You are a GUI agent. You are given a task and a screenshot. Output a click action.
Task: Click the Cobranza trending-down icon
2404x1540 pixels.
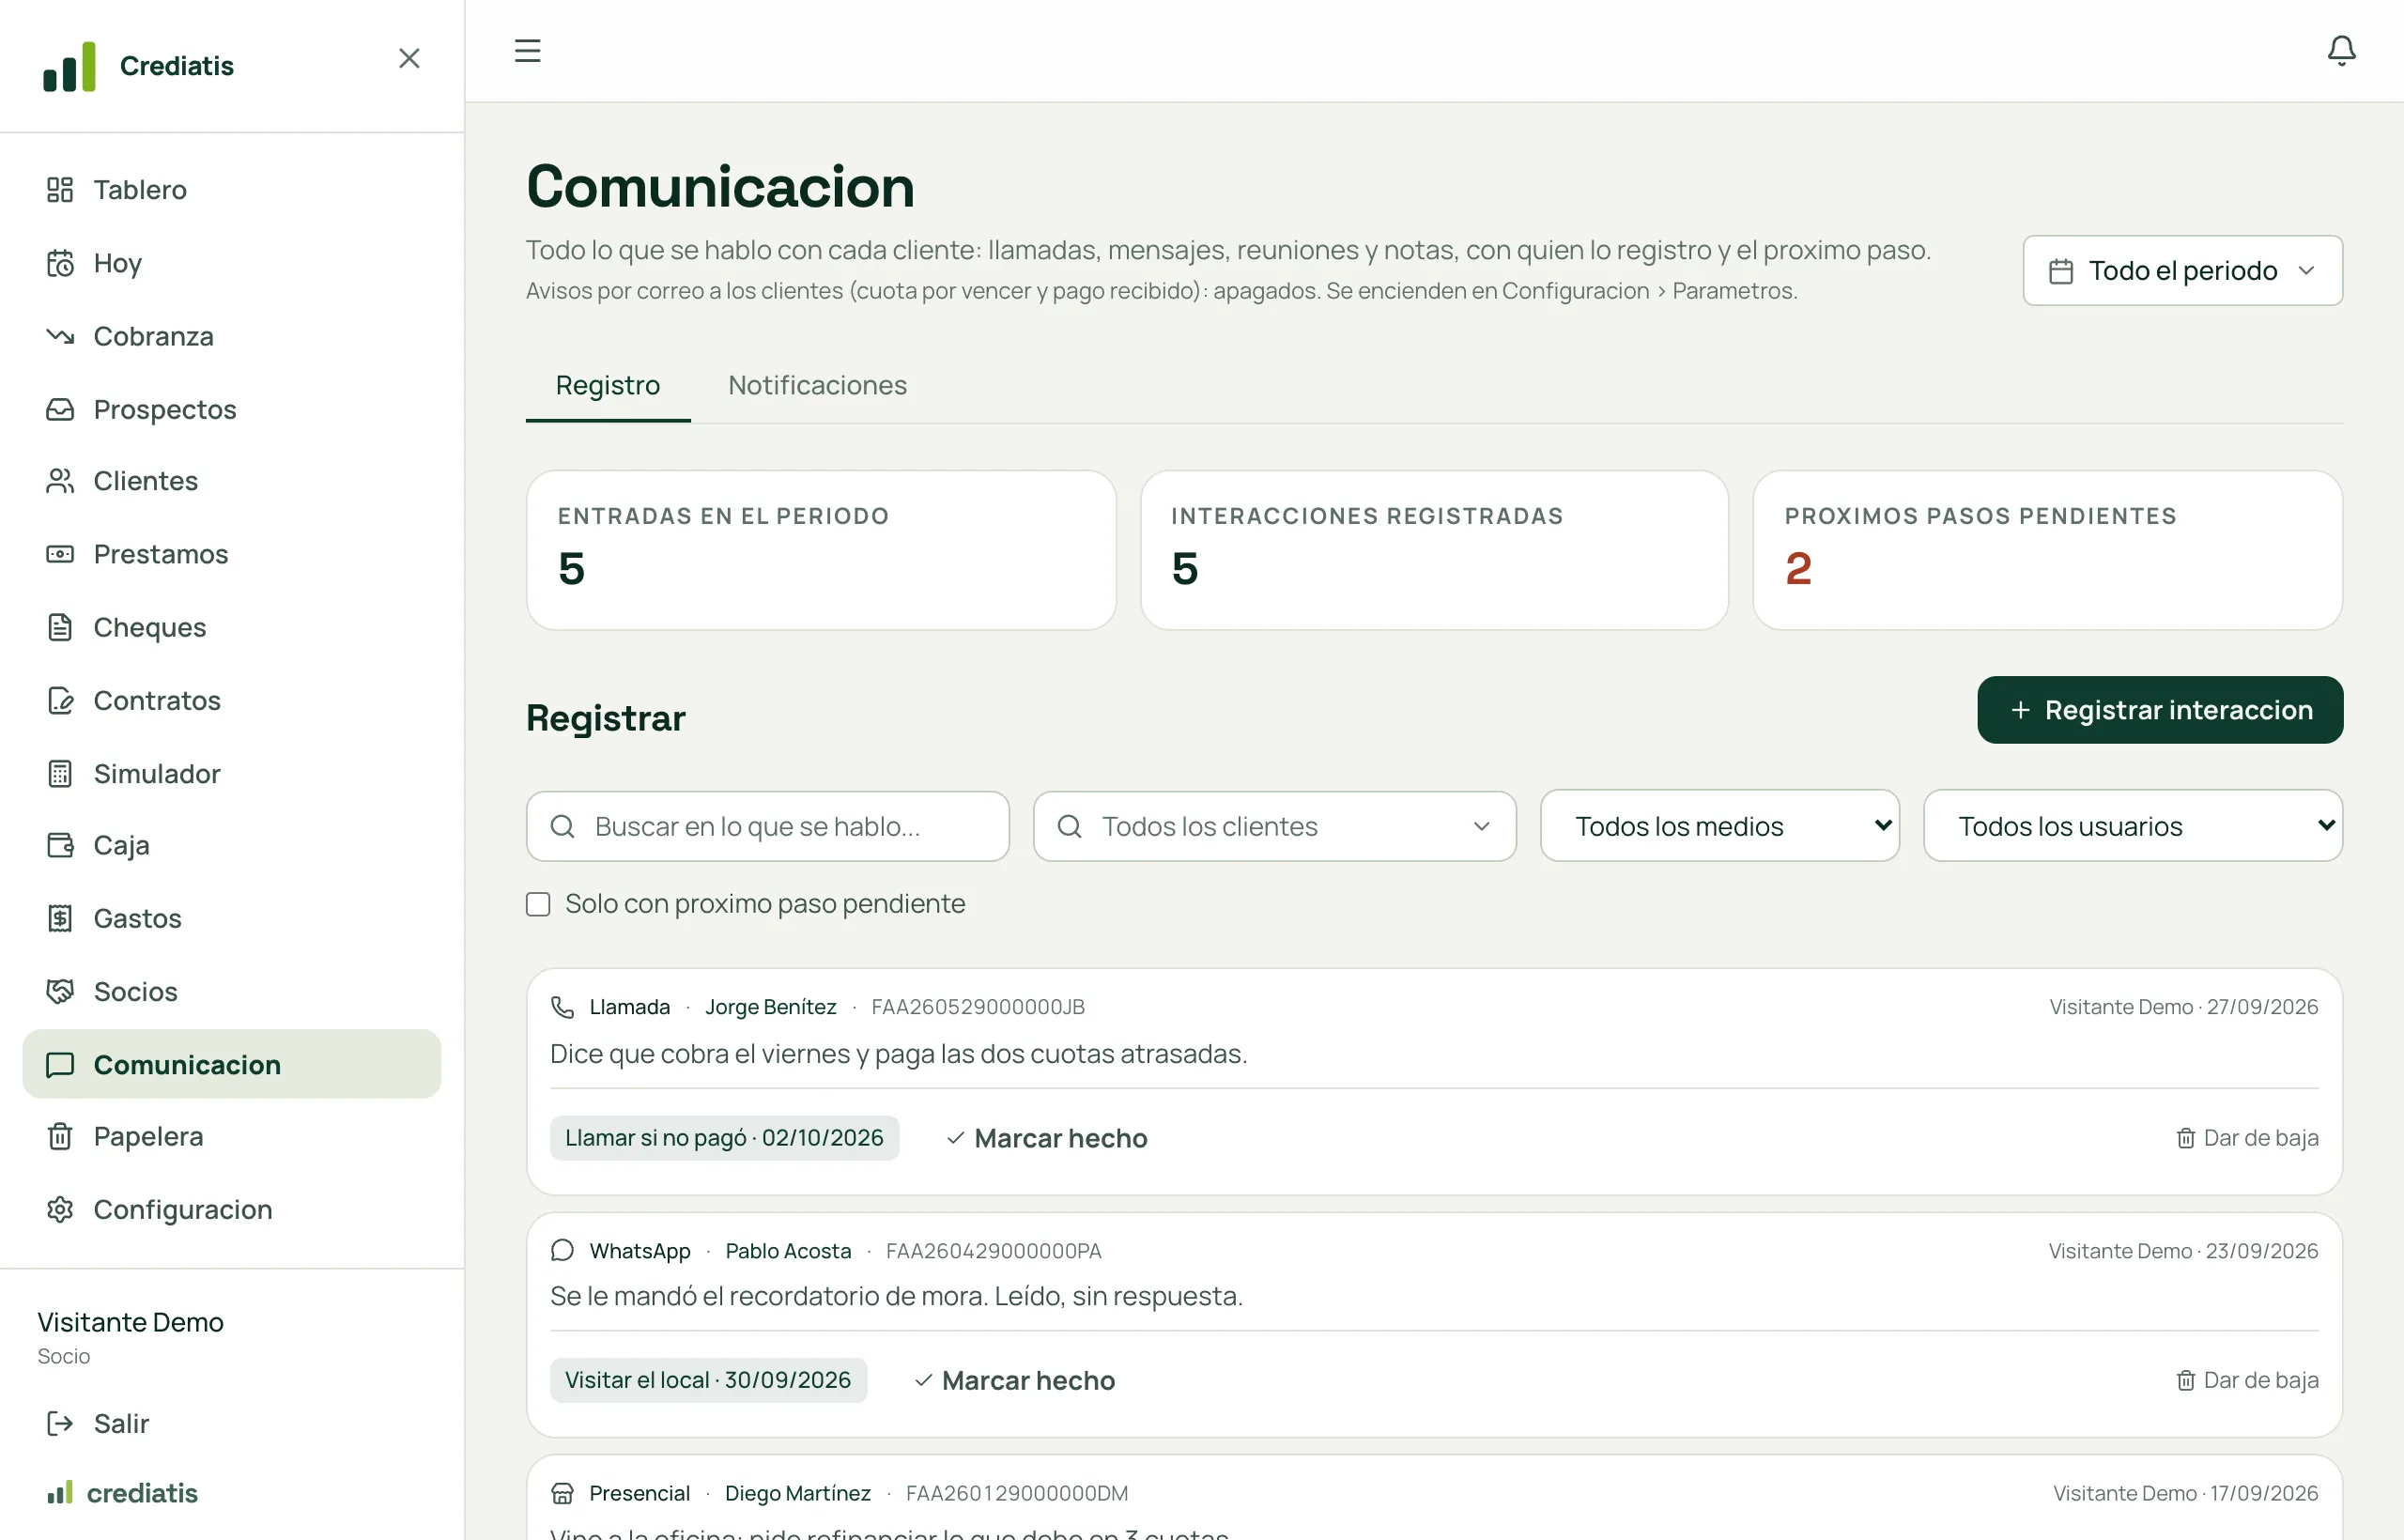tap(60, 336)
